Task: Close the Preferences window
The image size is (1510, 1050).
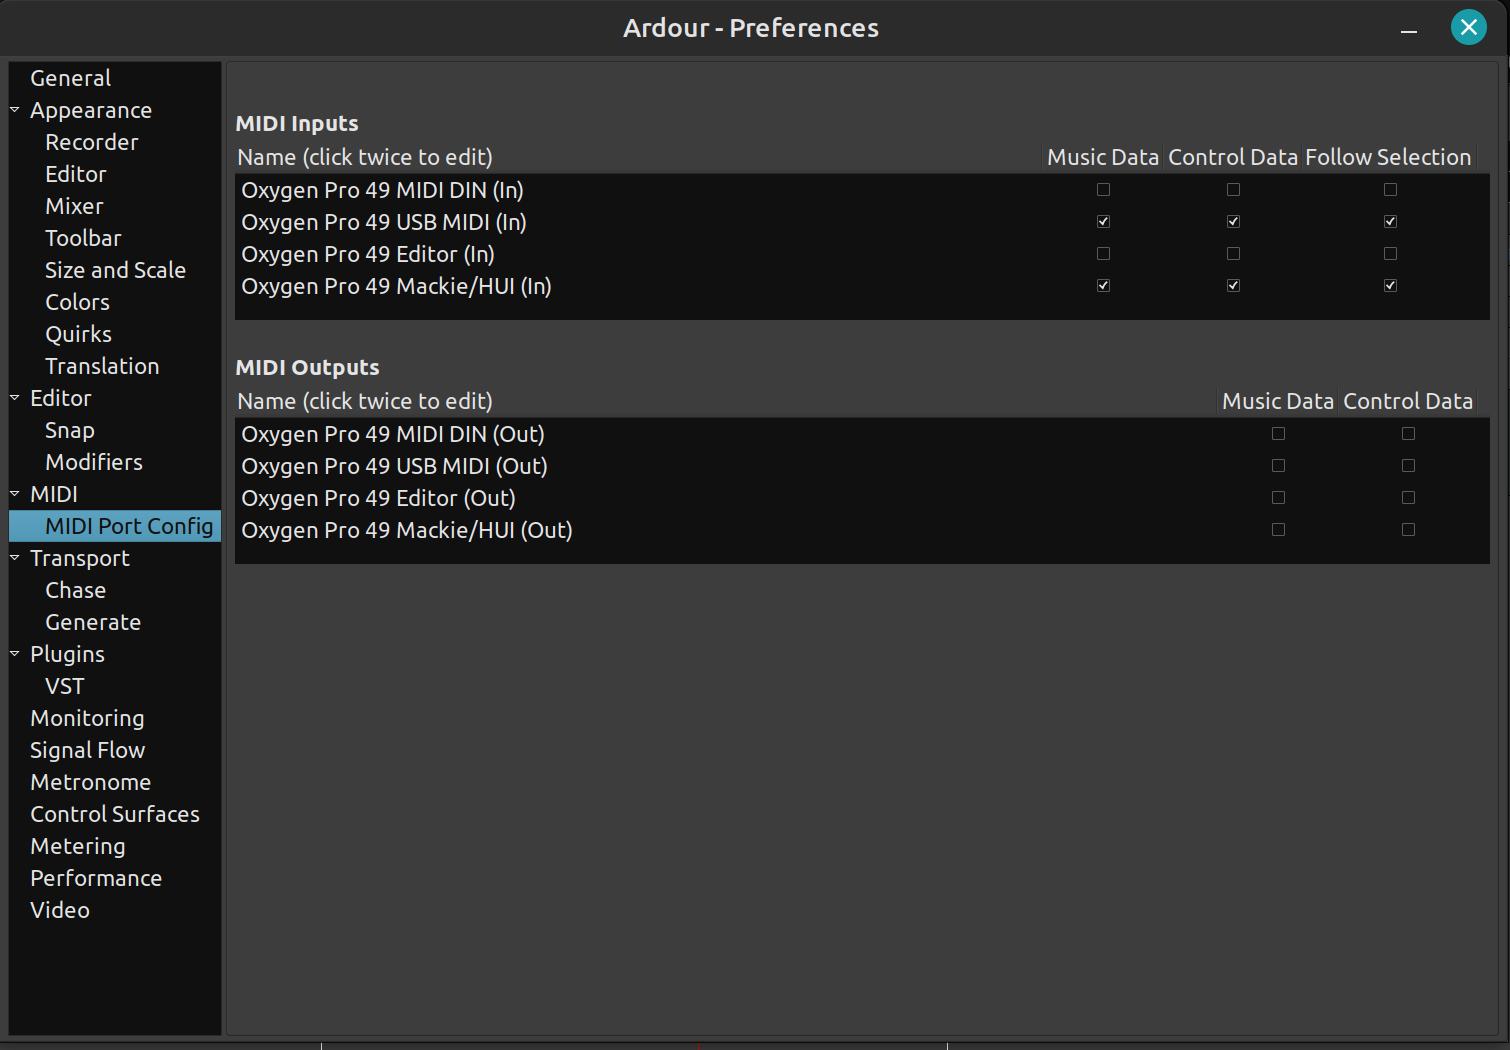Action: point(1468,28)
